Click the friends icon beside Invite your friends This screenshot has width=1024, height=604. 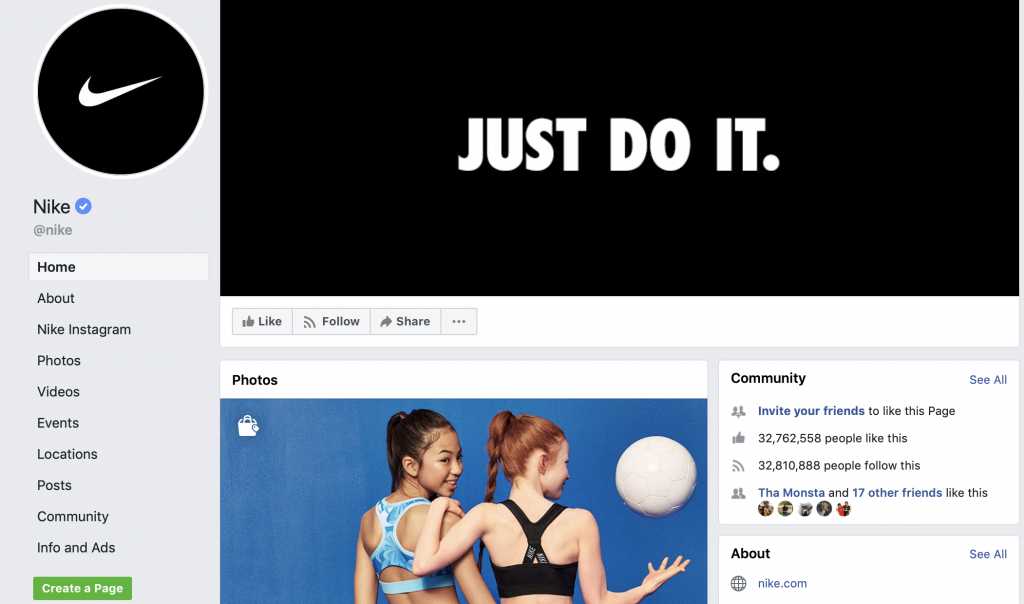click(739, 411)
